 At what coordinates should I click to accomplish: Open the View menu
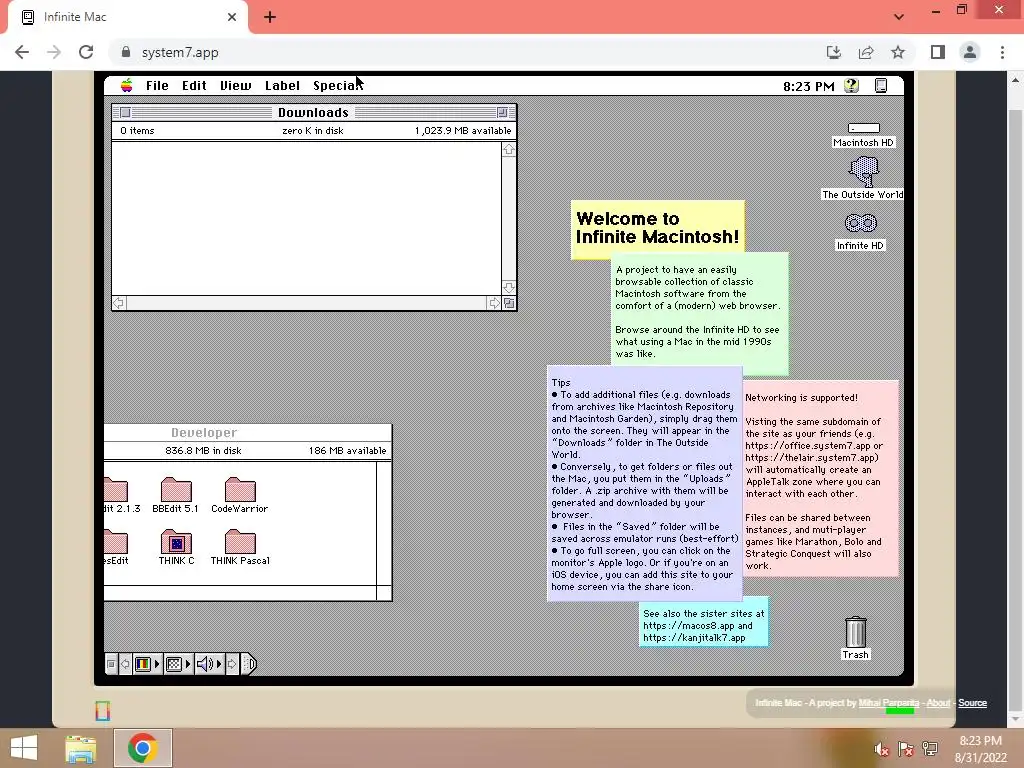click(x=236, y=86)
